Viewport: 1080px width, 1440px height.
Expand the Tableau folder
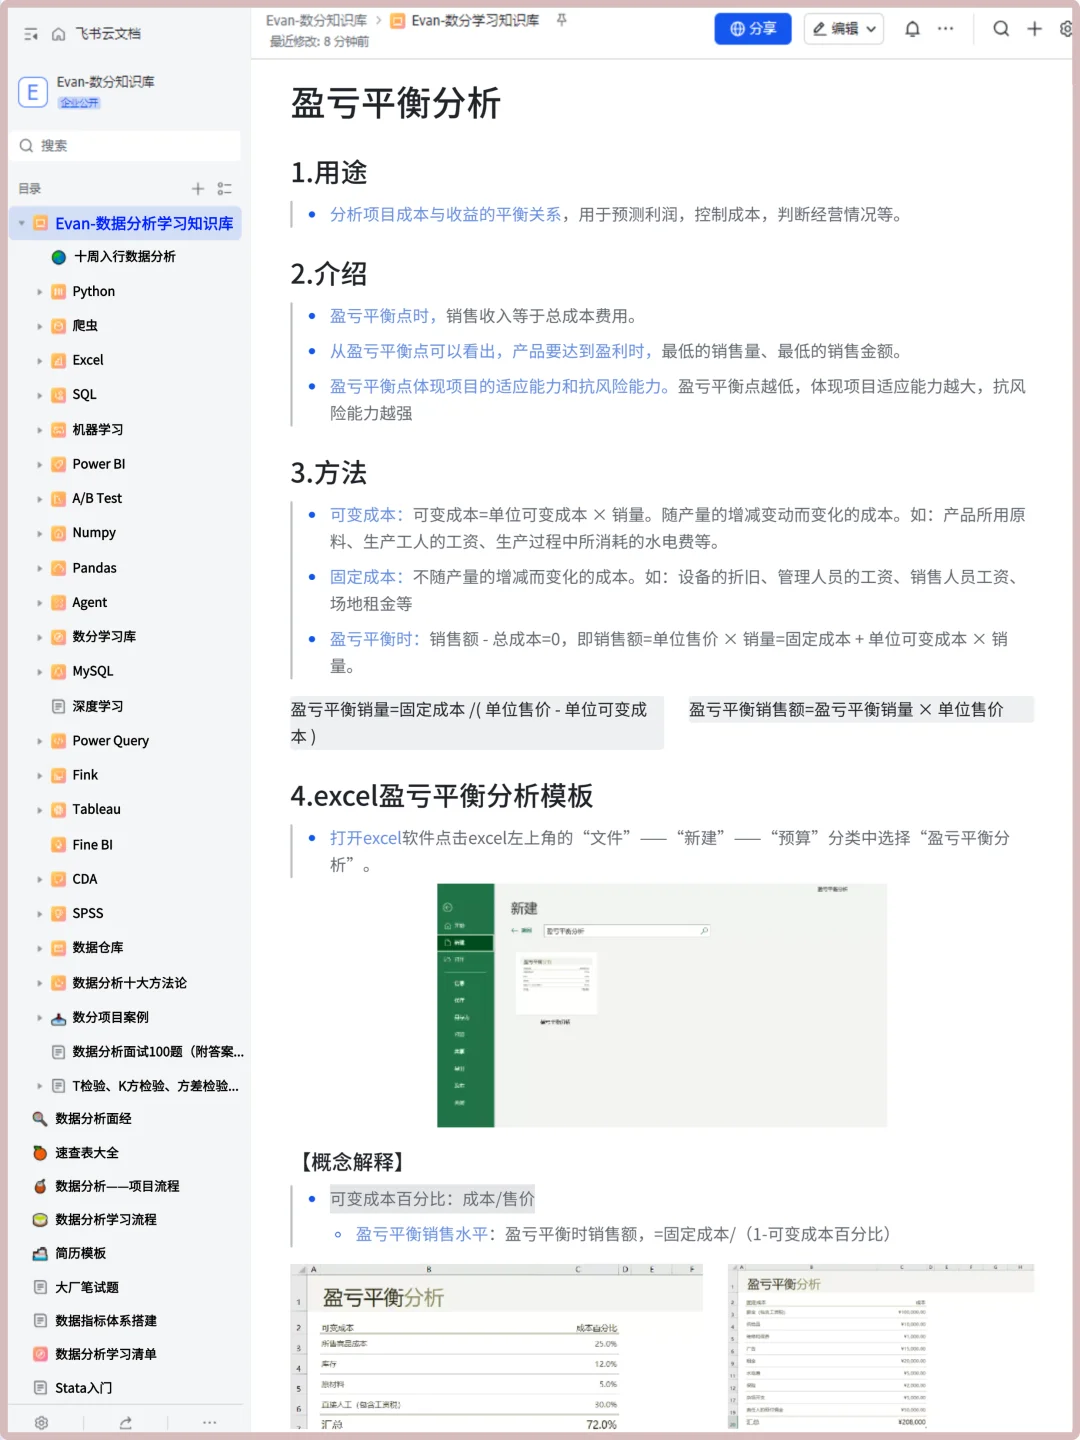coord(40,810)
